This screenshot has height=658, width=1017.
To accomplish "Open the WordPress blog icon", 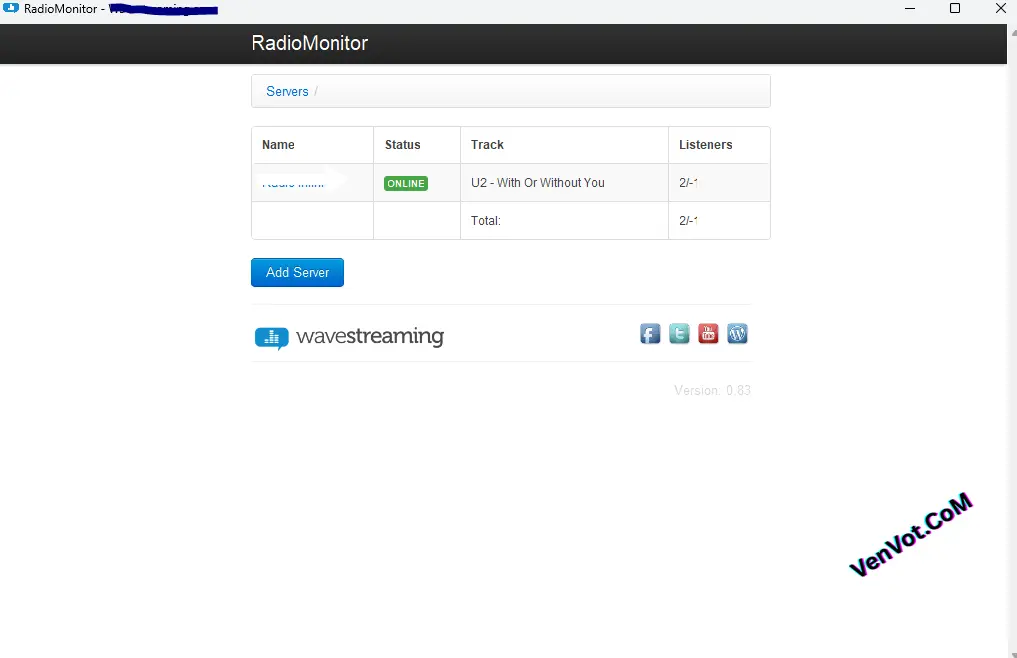I will pos(737,334).
